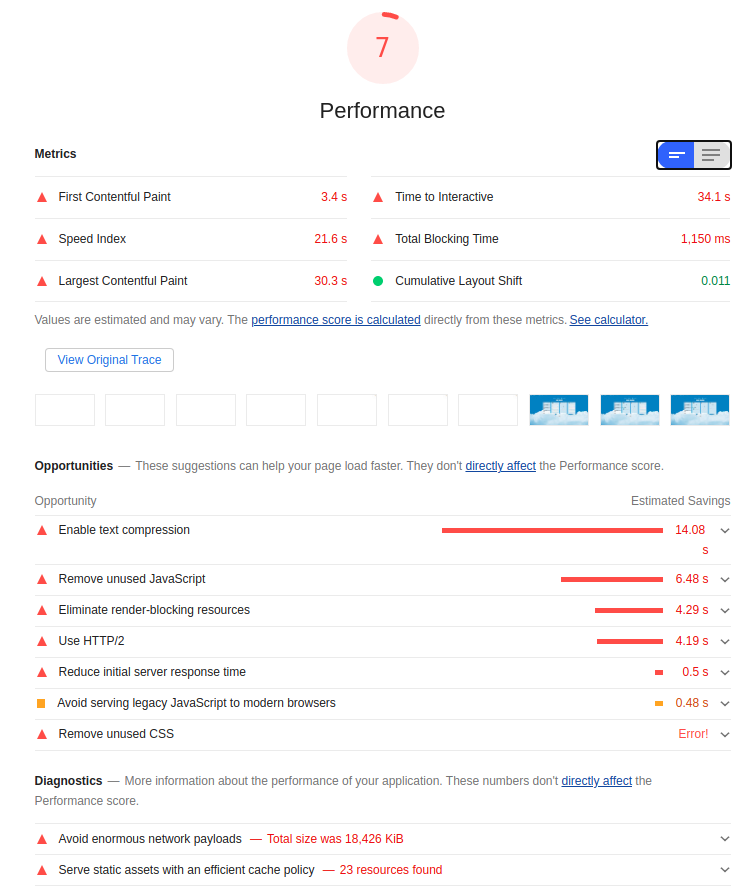
Task: Click the red triangle beside Time to Interactive
Action: pyautogui.click(x=378, y=197)
